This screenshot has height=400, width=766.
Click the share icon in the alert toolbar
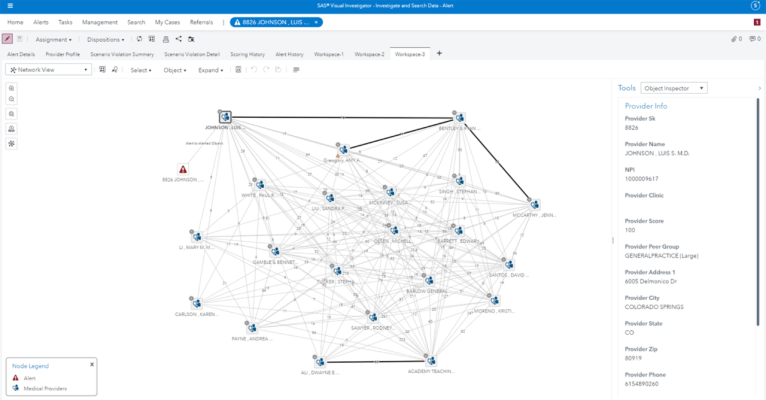[x=178, y=39]
